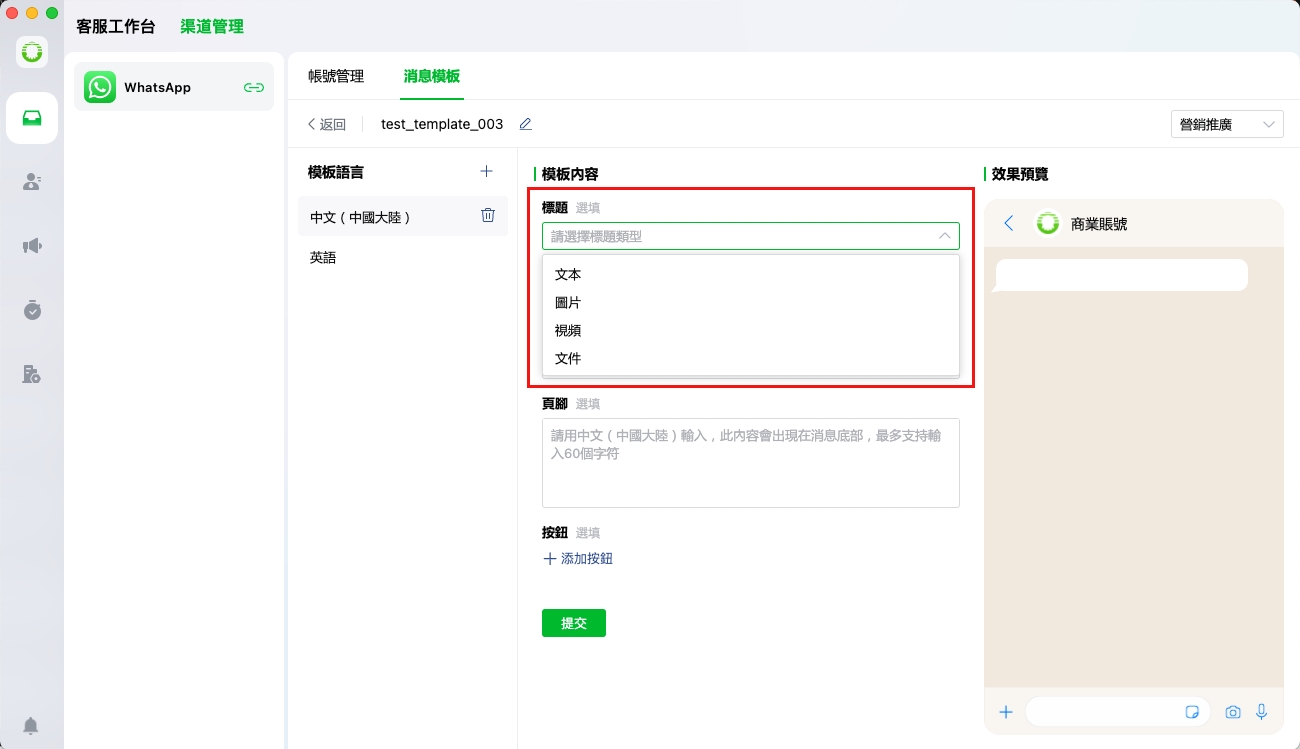
Task: Switch to the 帳號管理 tab
Action: click(x=336, y=76)
